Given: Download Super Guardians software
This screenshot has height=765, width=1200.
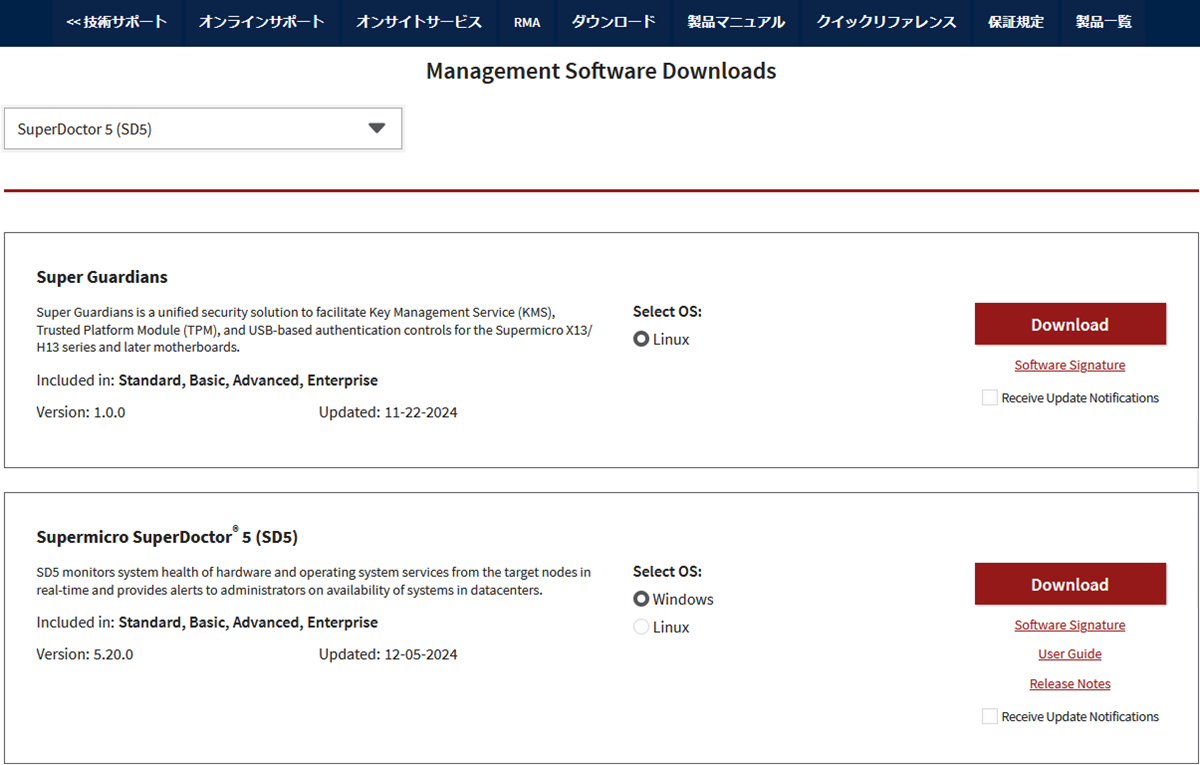Looking at the screenshot, I should 1070,324.
